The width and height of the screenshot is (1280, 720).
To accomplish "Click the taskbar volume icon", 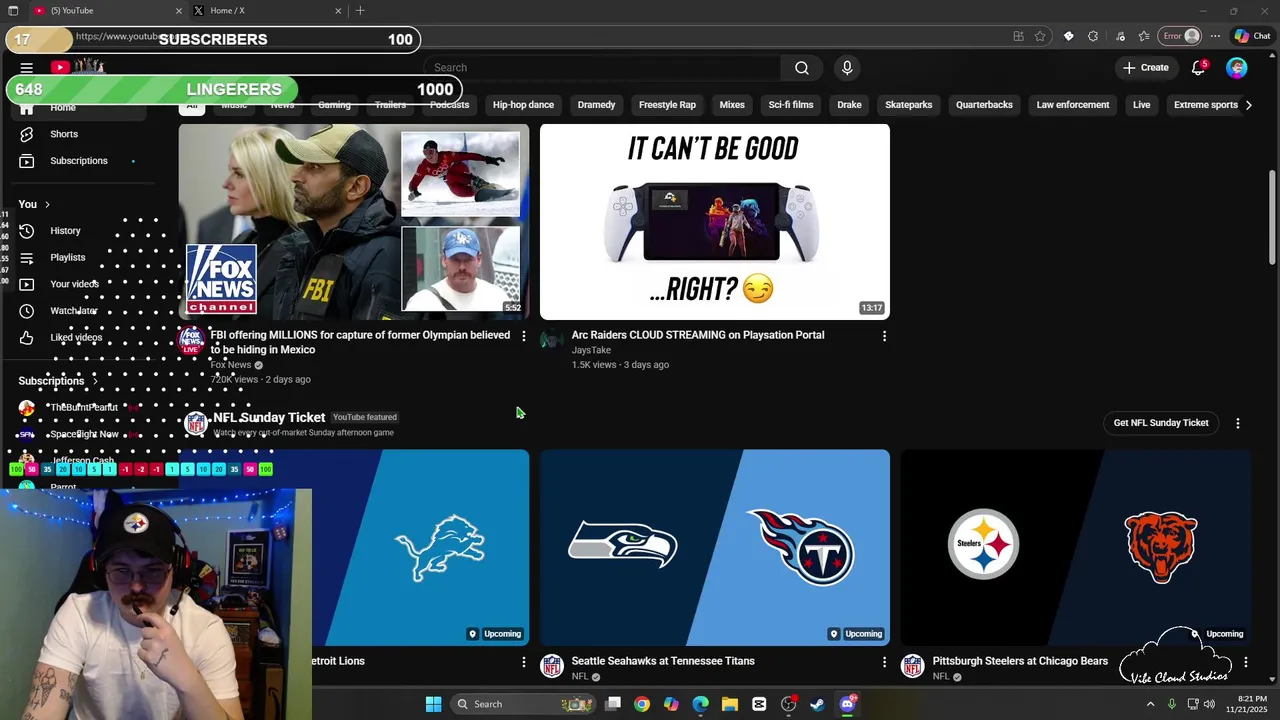I will coord(1211,704).
